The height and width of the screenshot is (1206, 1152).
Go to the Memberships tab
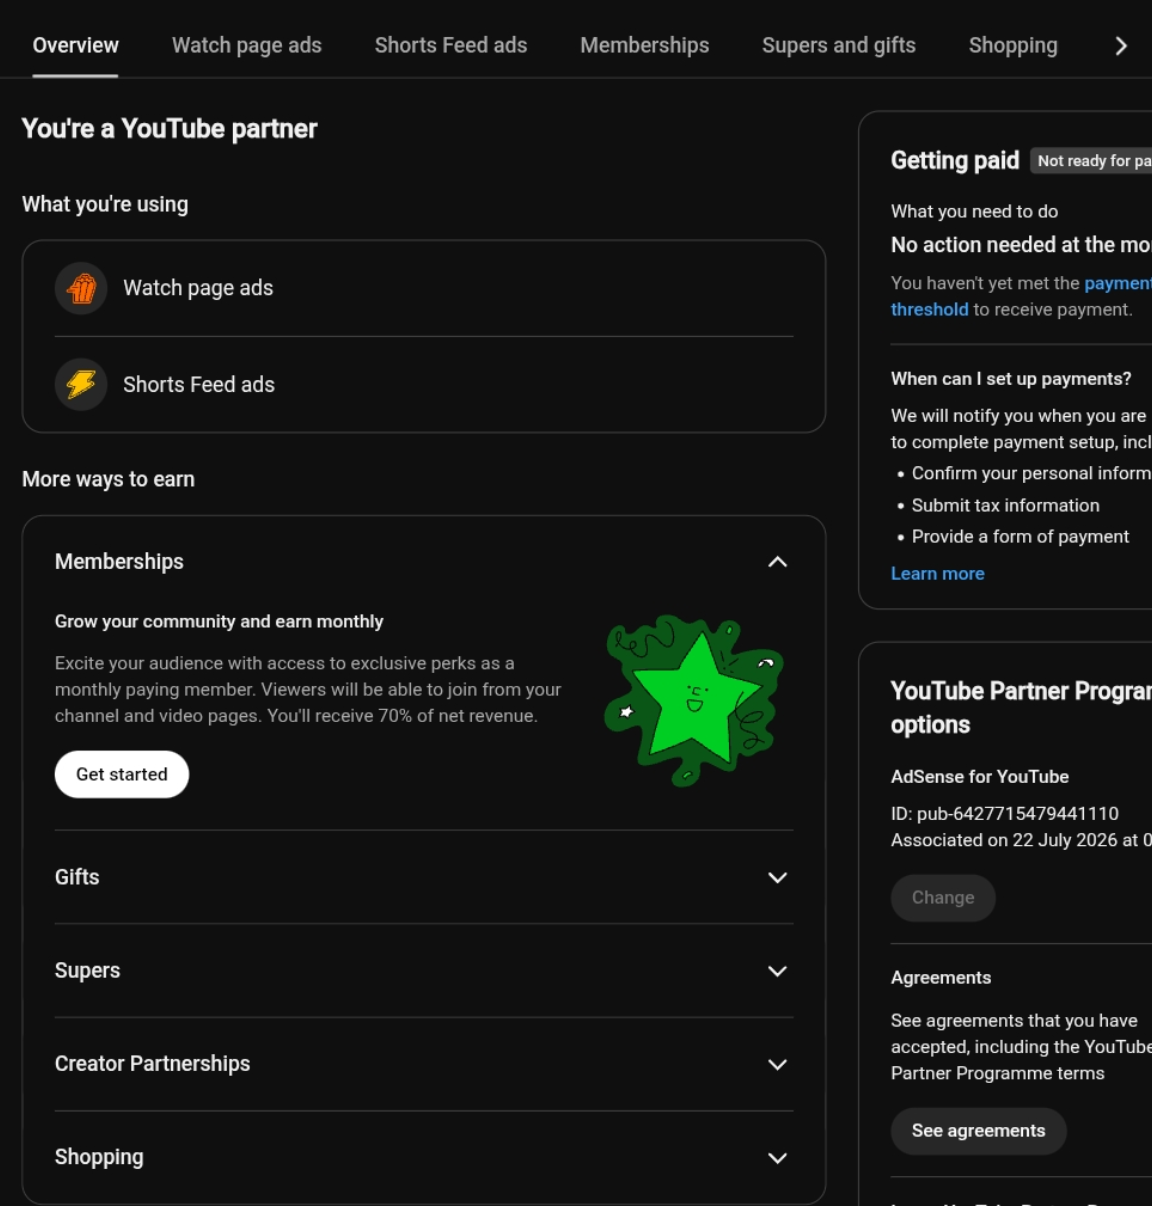coord(645,45)
